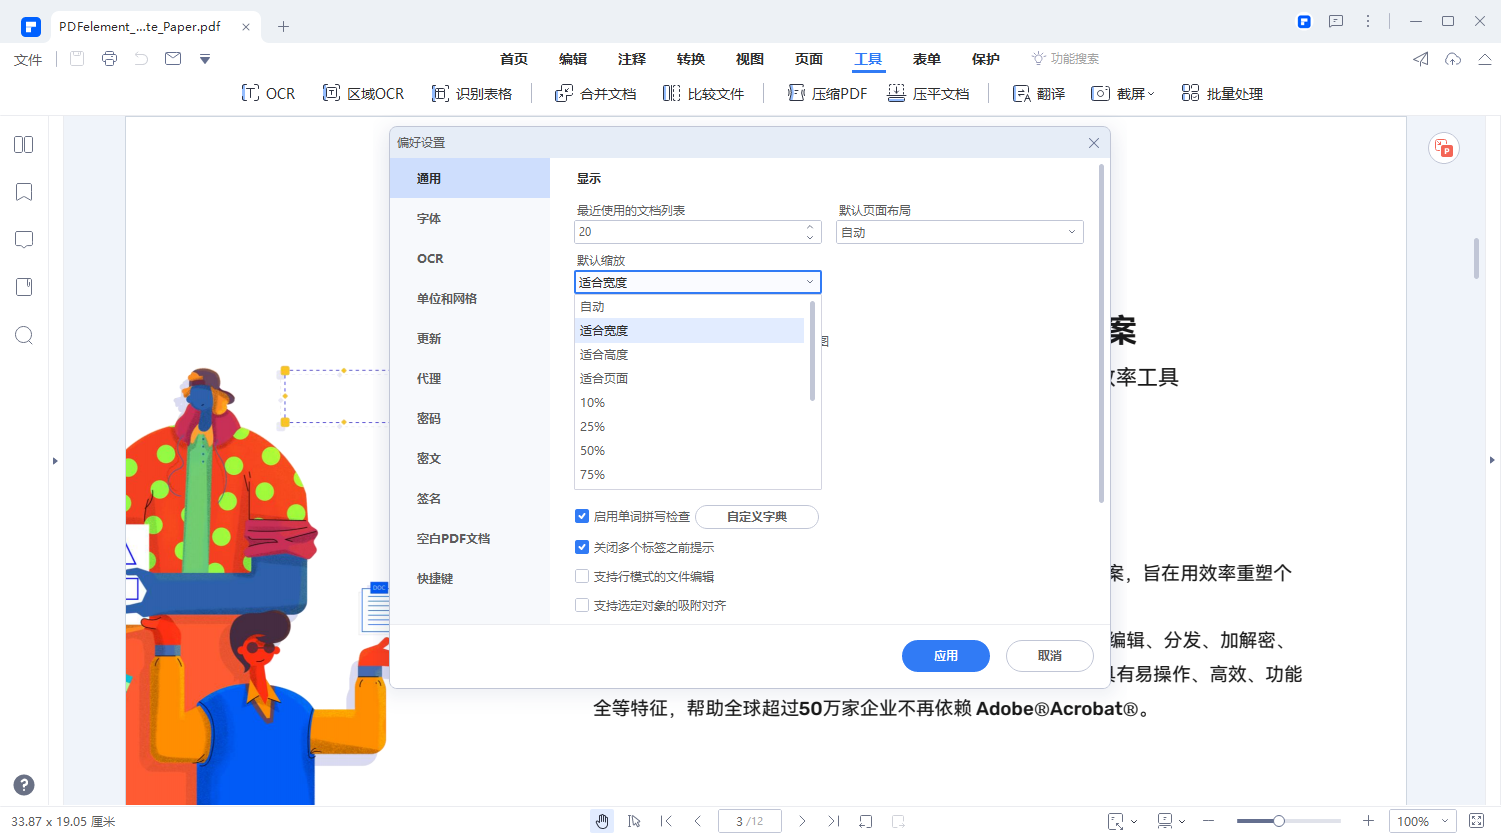The width and height of the screenshot is (1501, 836).
Task: Uncheck 启用单词拼写检查 spell check option
Action: 581,516
